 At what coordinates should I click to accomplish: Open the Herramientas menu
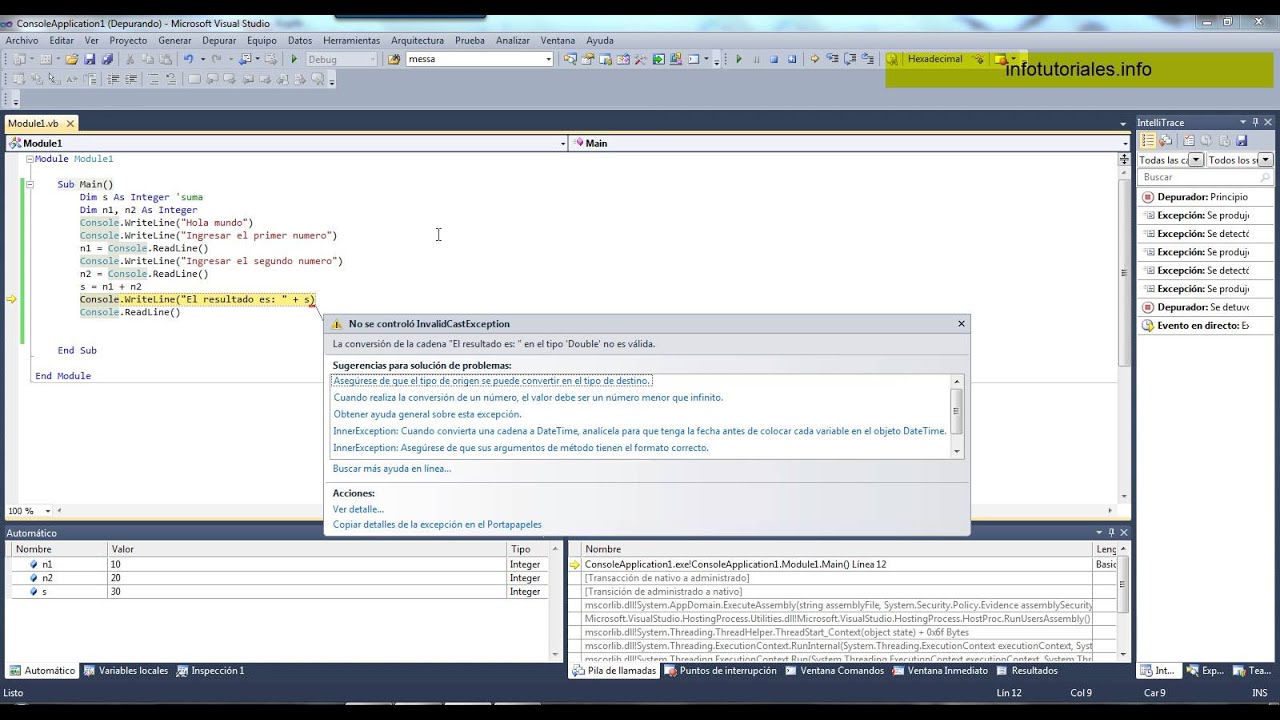[x=351, y=40]
